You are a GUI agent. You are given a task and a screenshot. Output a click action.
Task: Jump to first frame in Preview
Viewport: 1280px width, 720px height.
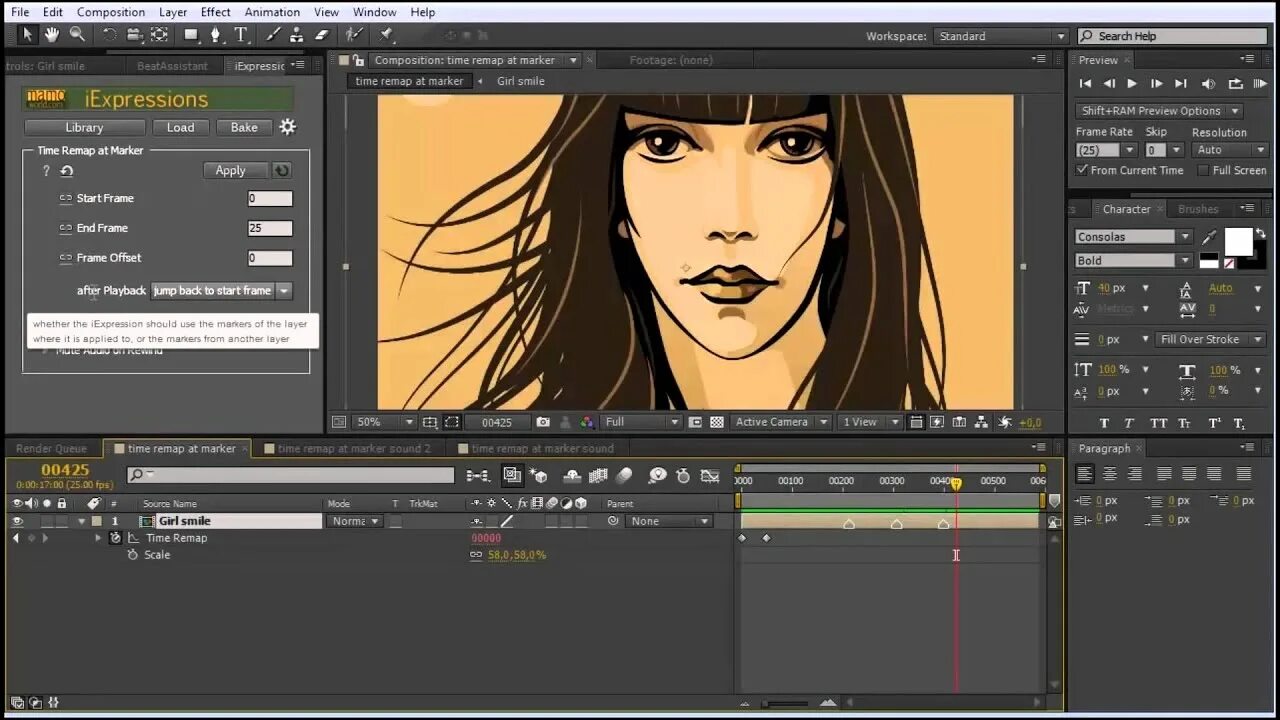(1085, 84)
